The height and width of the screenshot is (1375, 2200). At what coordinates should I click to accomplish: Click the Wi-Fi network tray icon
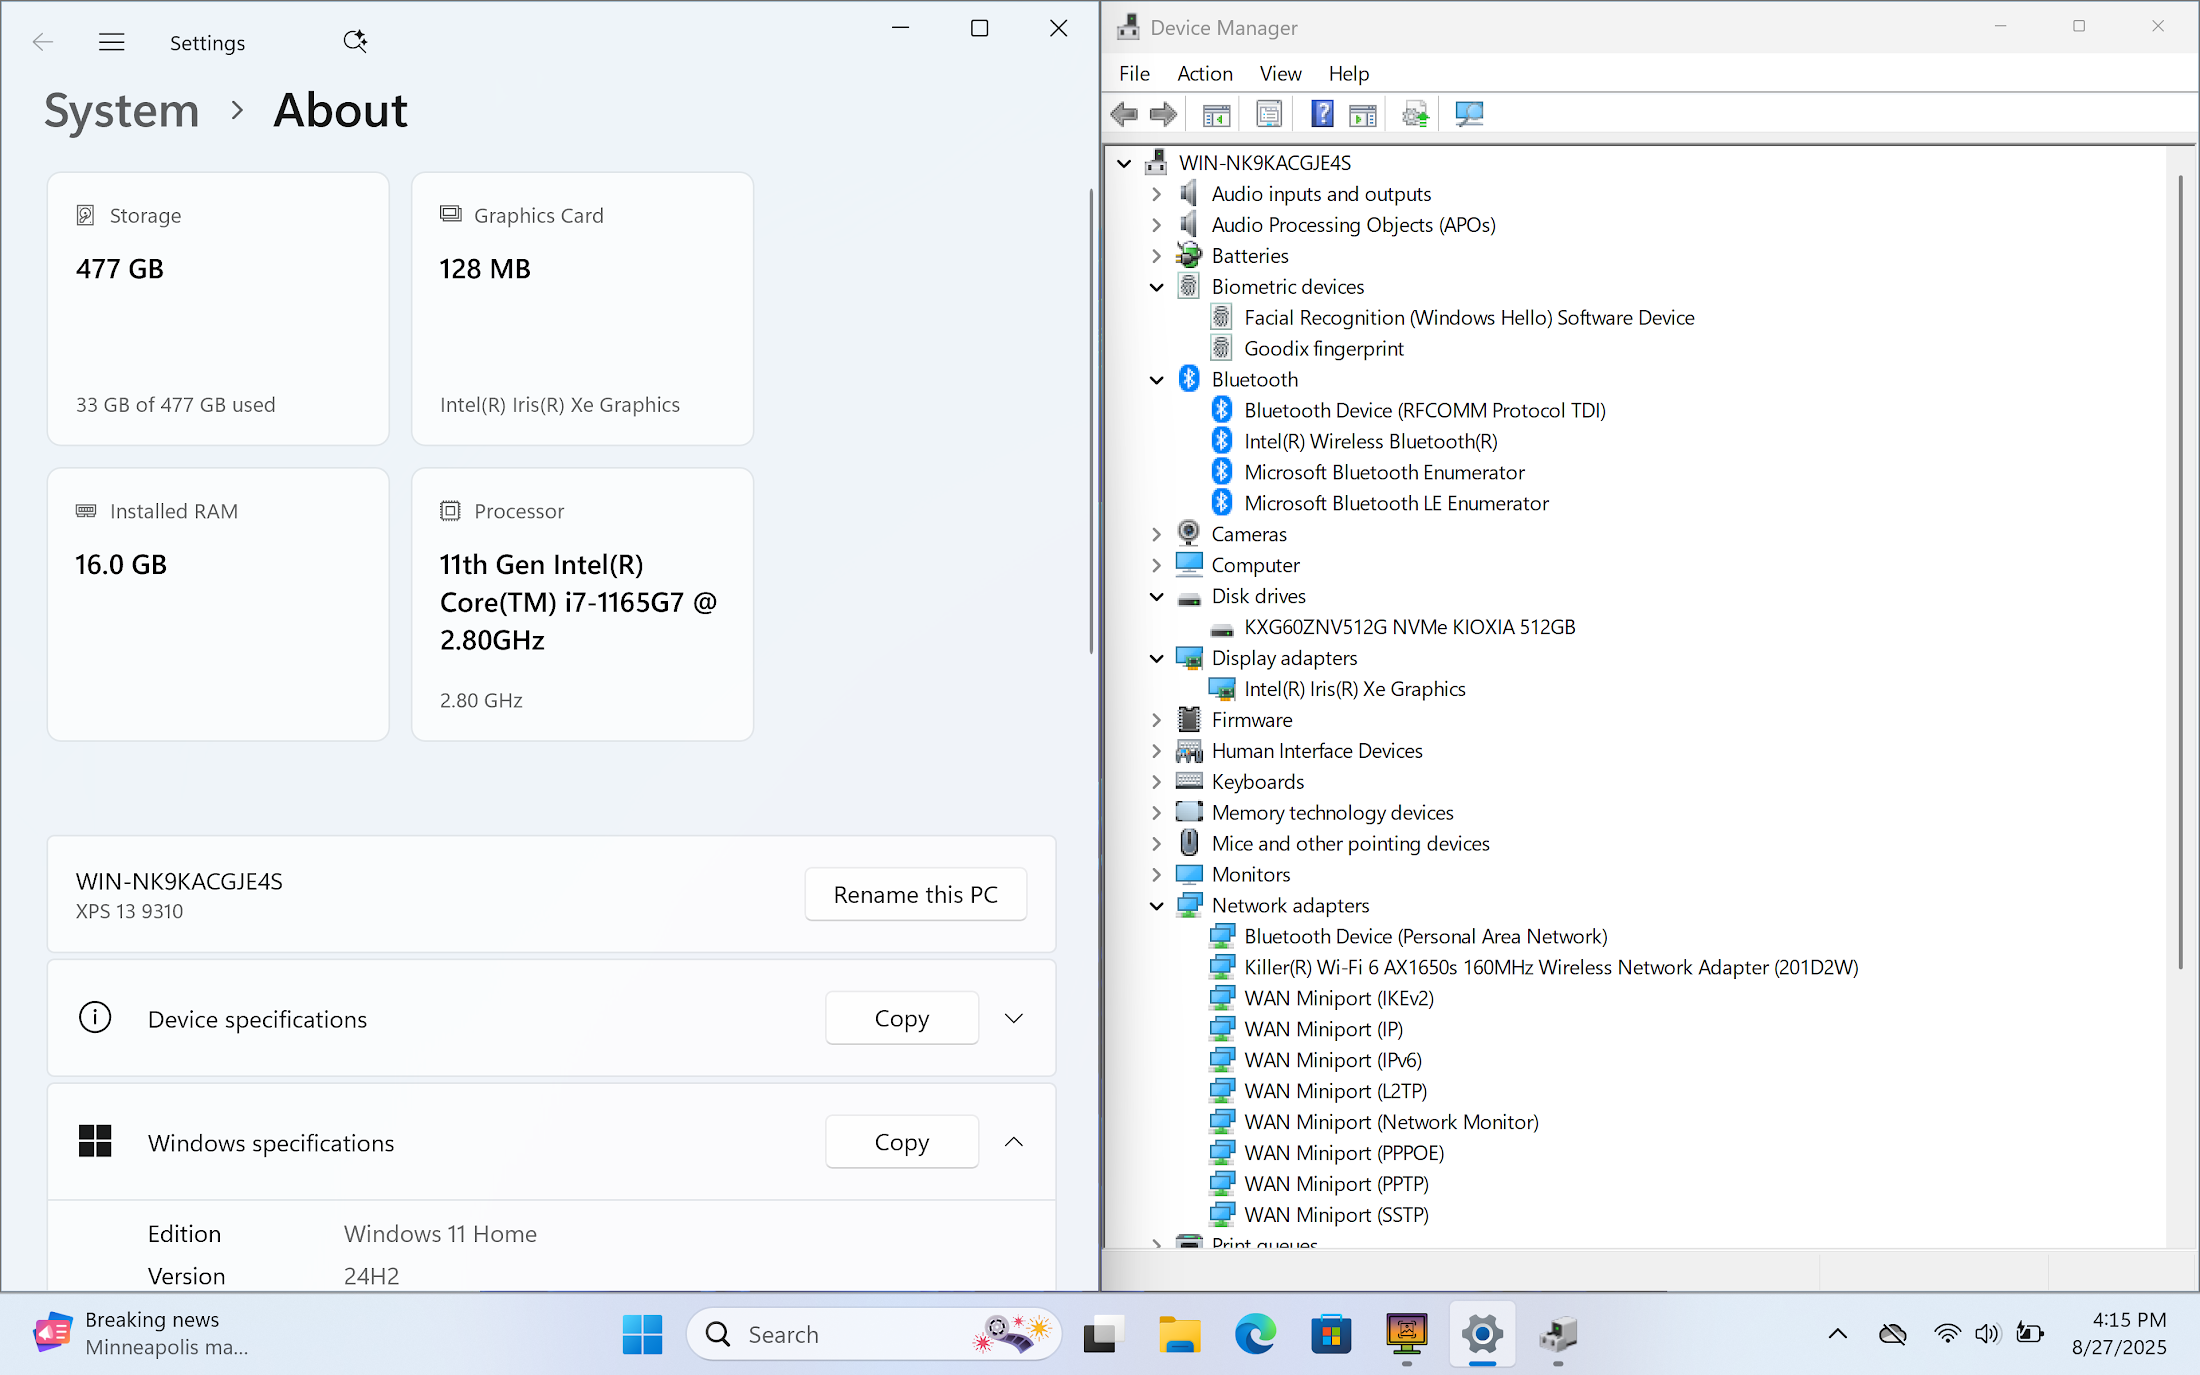tap(1946, 1334)
